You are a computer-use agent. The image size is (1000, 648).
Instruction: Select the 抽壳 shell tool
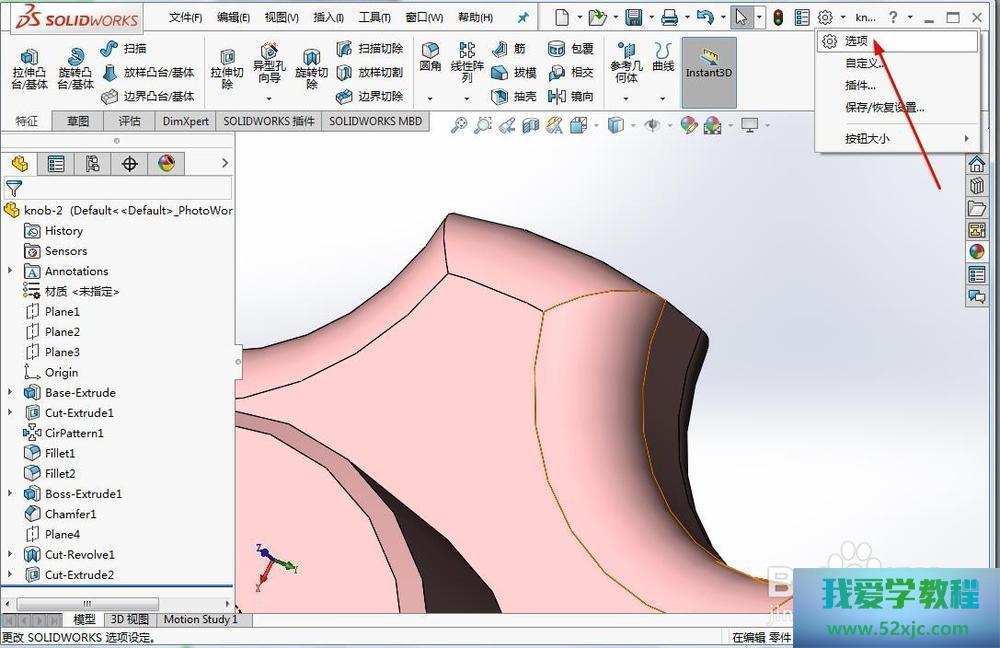514,97
